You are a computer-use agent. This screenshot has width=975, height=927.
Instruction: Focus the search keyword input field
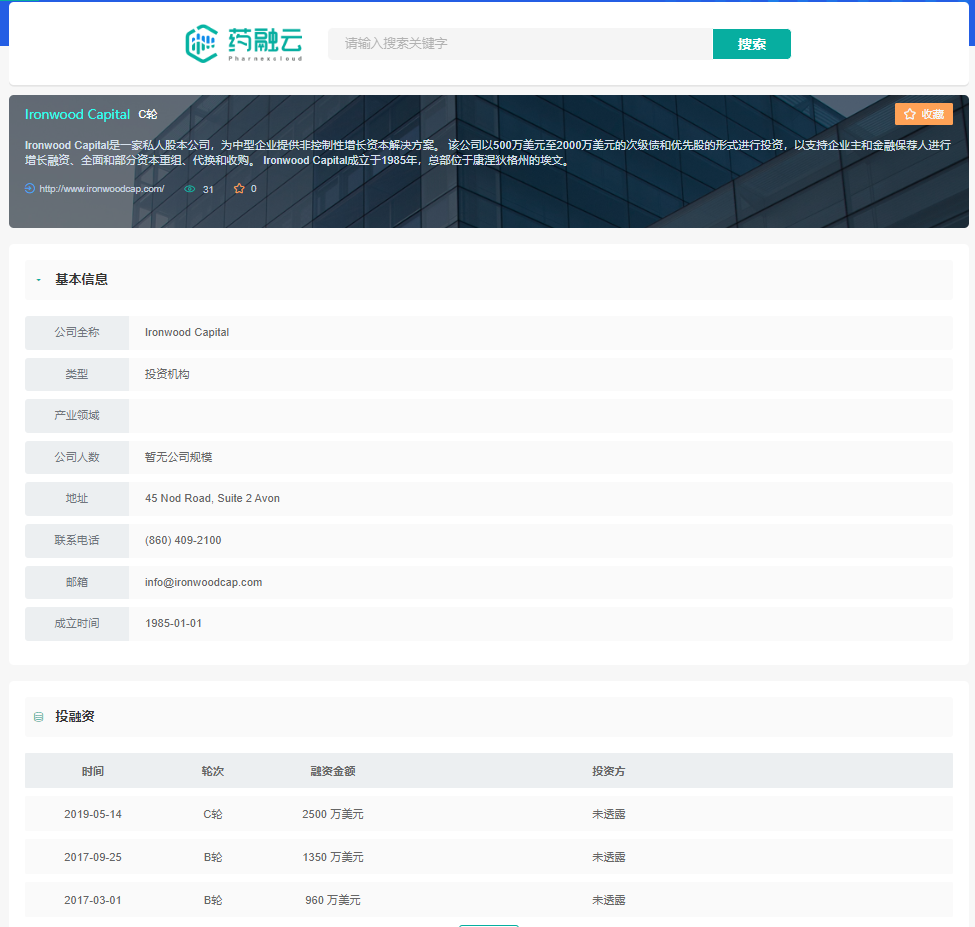(x=520, y=44)
